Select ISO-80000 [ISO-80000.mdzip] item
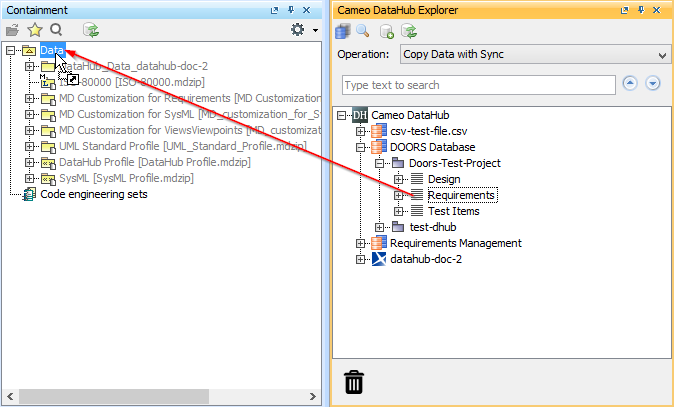Screen dimensions: 674x407 tap(132, 82)
